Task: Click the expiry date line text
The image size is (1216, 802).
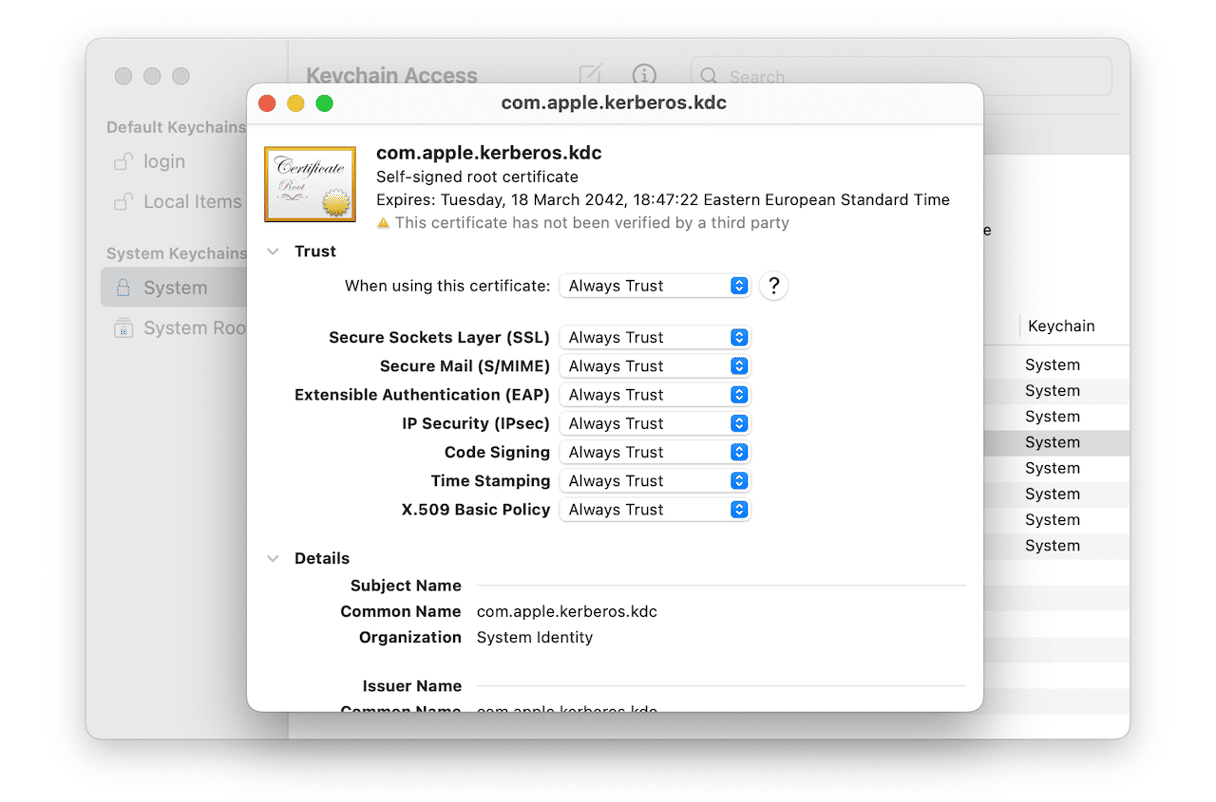Action: click(x=663, y=200)
